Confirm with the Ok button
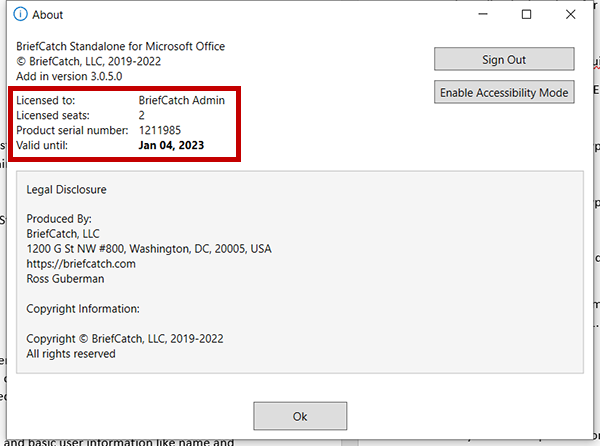The image size is (600, 446). [x=300, y=415]
